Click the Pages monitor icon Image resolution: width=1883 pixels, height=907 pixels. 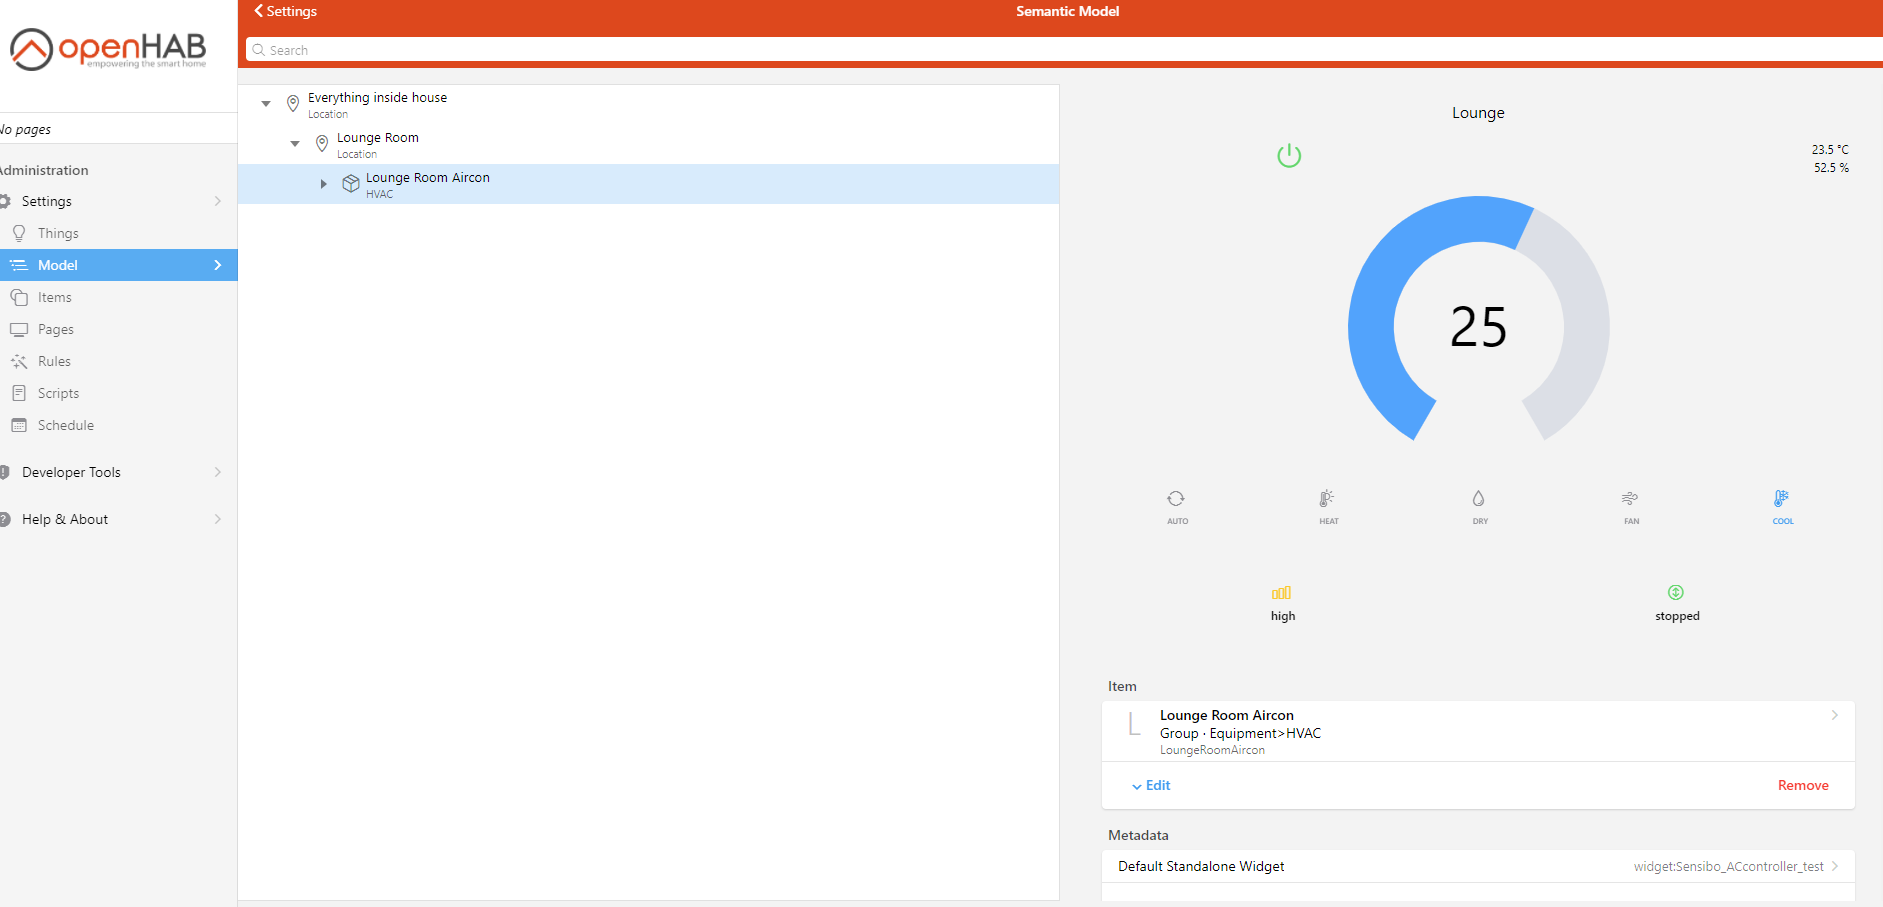pyautogui.click(x=19, y=329)
